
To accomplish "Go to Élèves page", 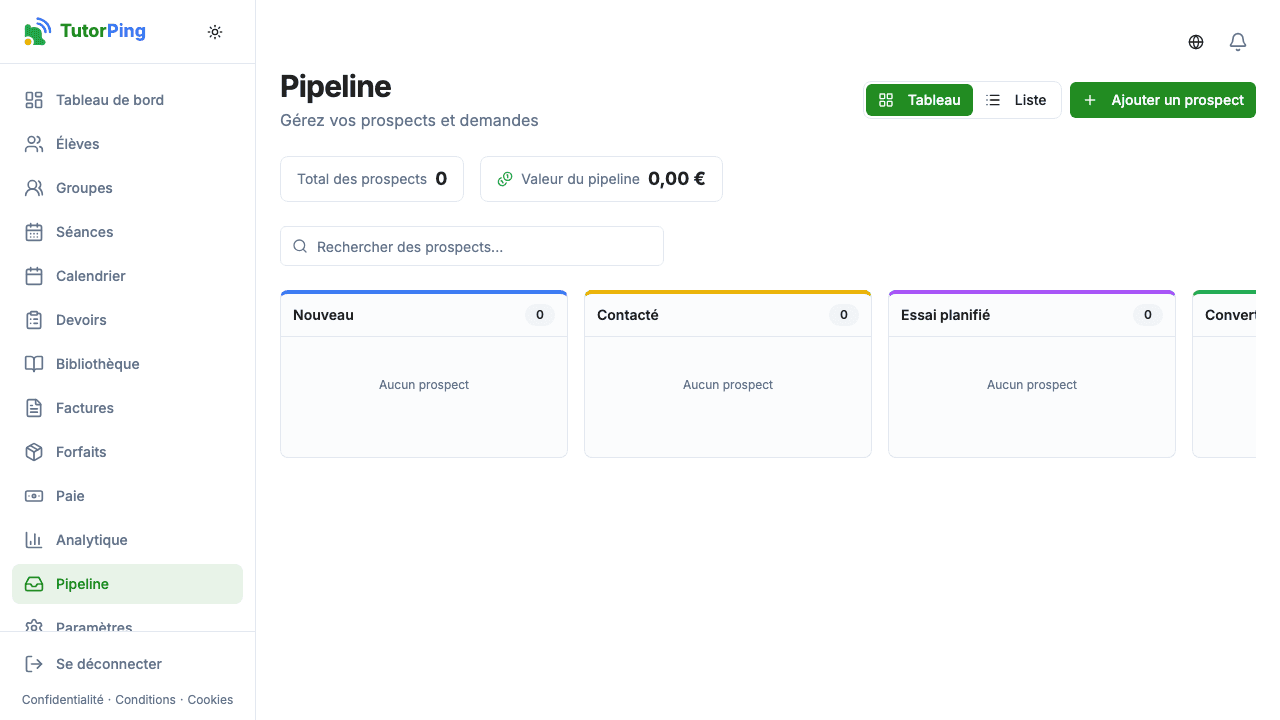I will click(x=127, y=144).
